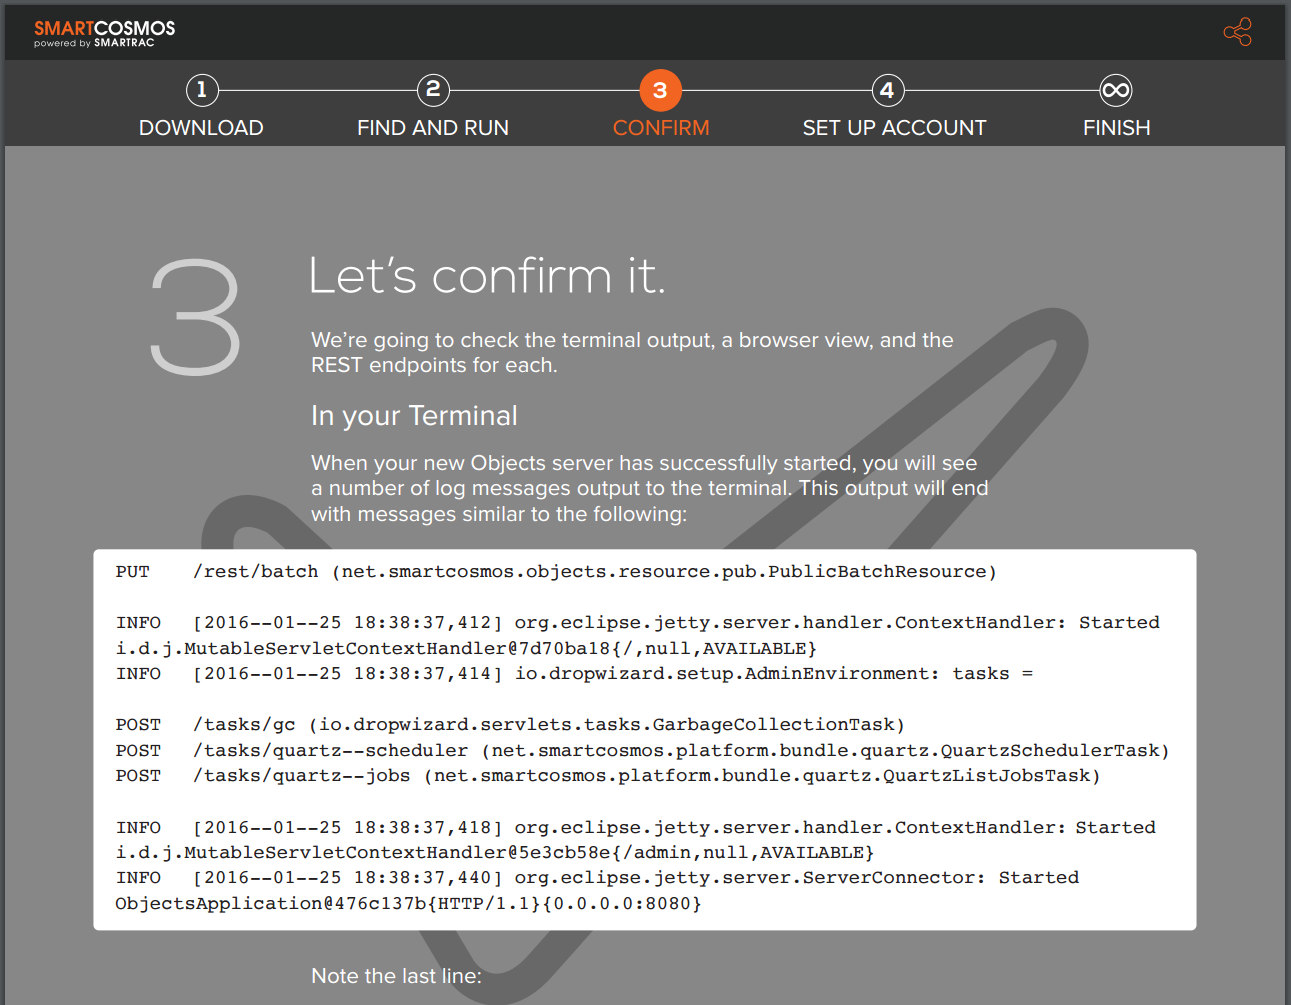Select the orange step 3 circle

tap(660, 91)
